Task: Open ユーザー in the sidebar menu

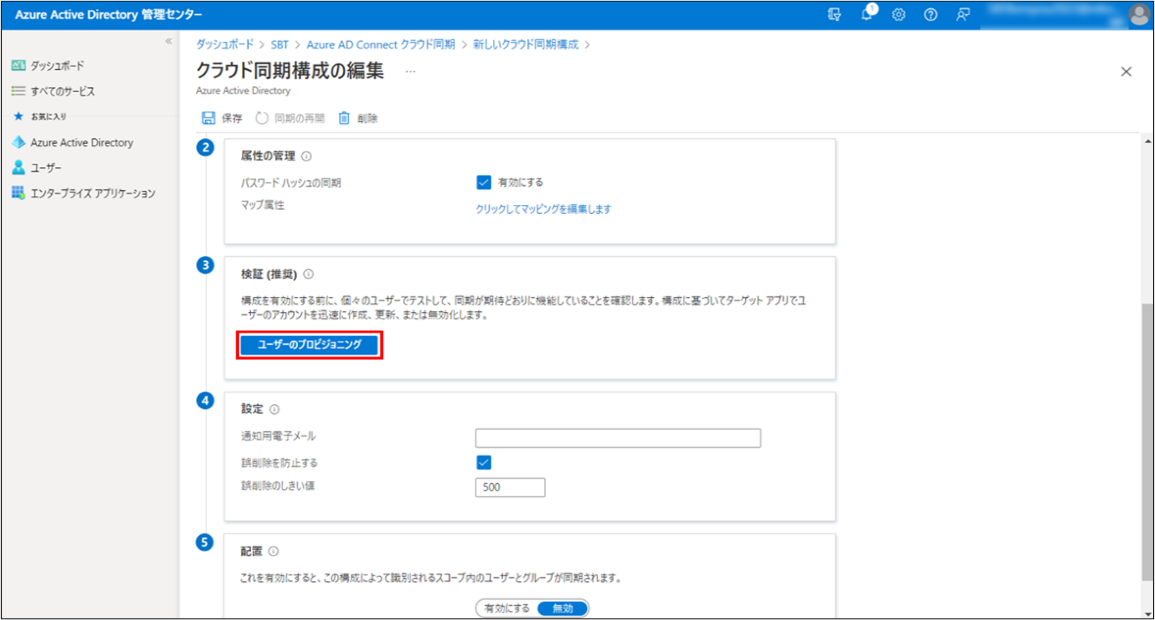Action: point(46,168)
